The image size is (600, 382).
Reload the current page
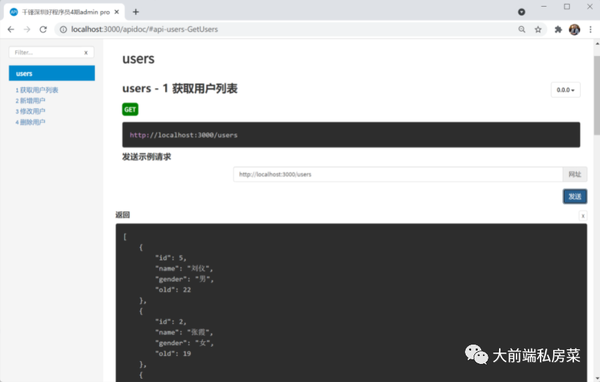tap(43, 29)
